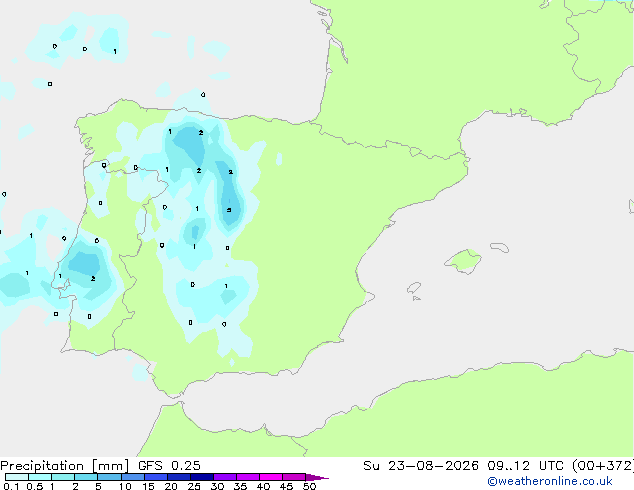This screenshot has width=634, height=490.
Task: Click the legend value "45"
Action: [286, 486]
